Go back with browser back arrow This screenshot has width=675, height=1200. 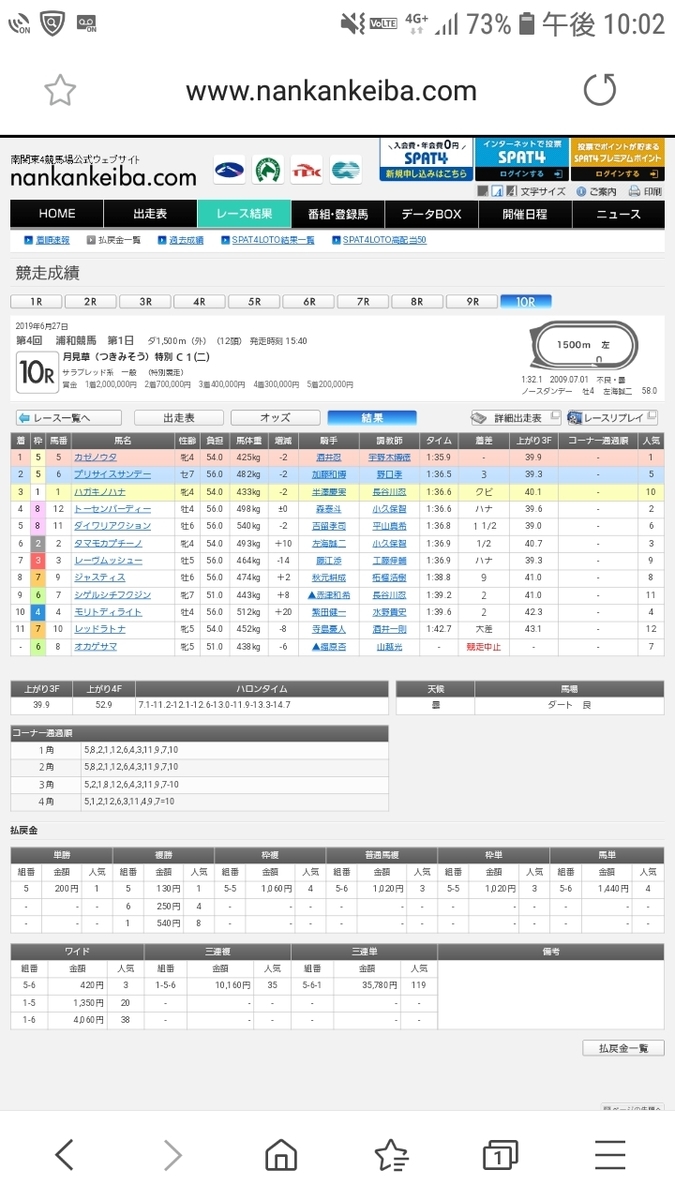pyautogui.click(x=65, y=1155)
